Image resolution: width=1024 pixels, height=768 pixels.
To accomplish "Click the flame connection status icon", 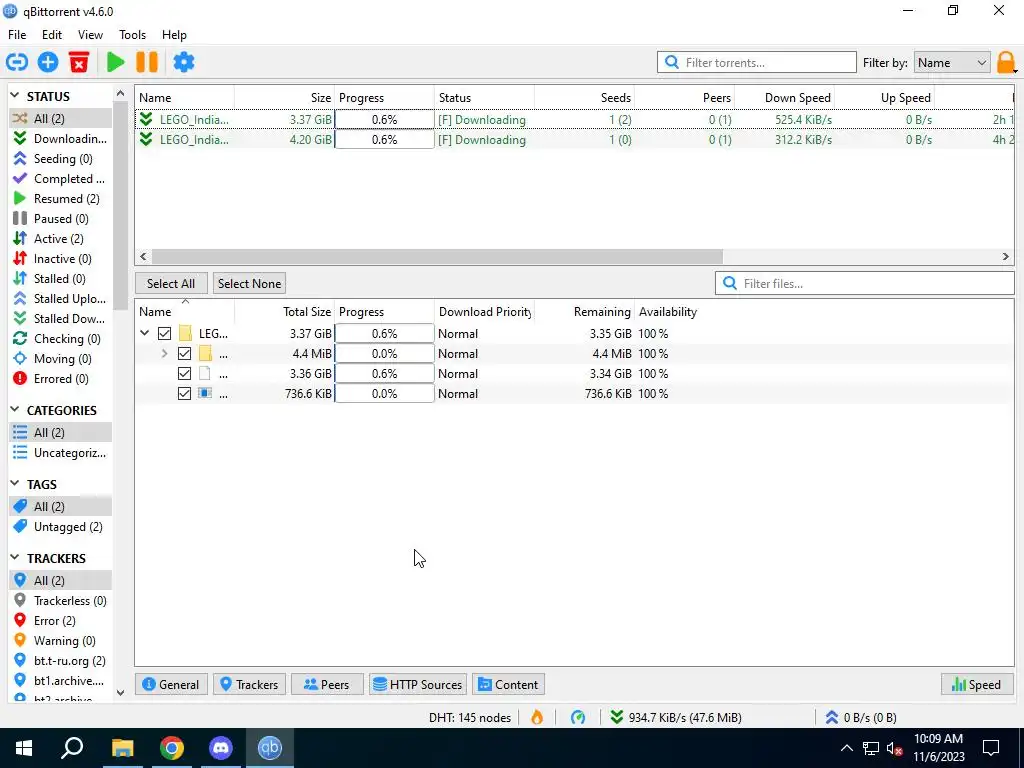I will pos(537,718).
